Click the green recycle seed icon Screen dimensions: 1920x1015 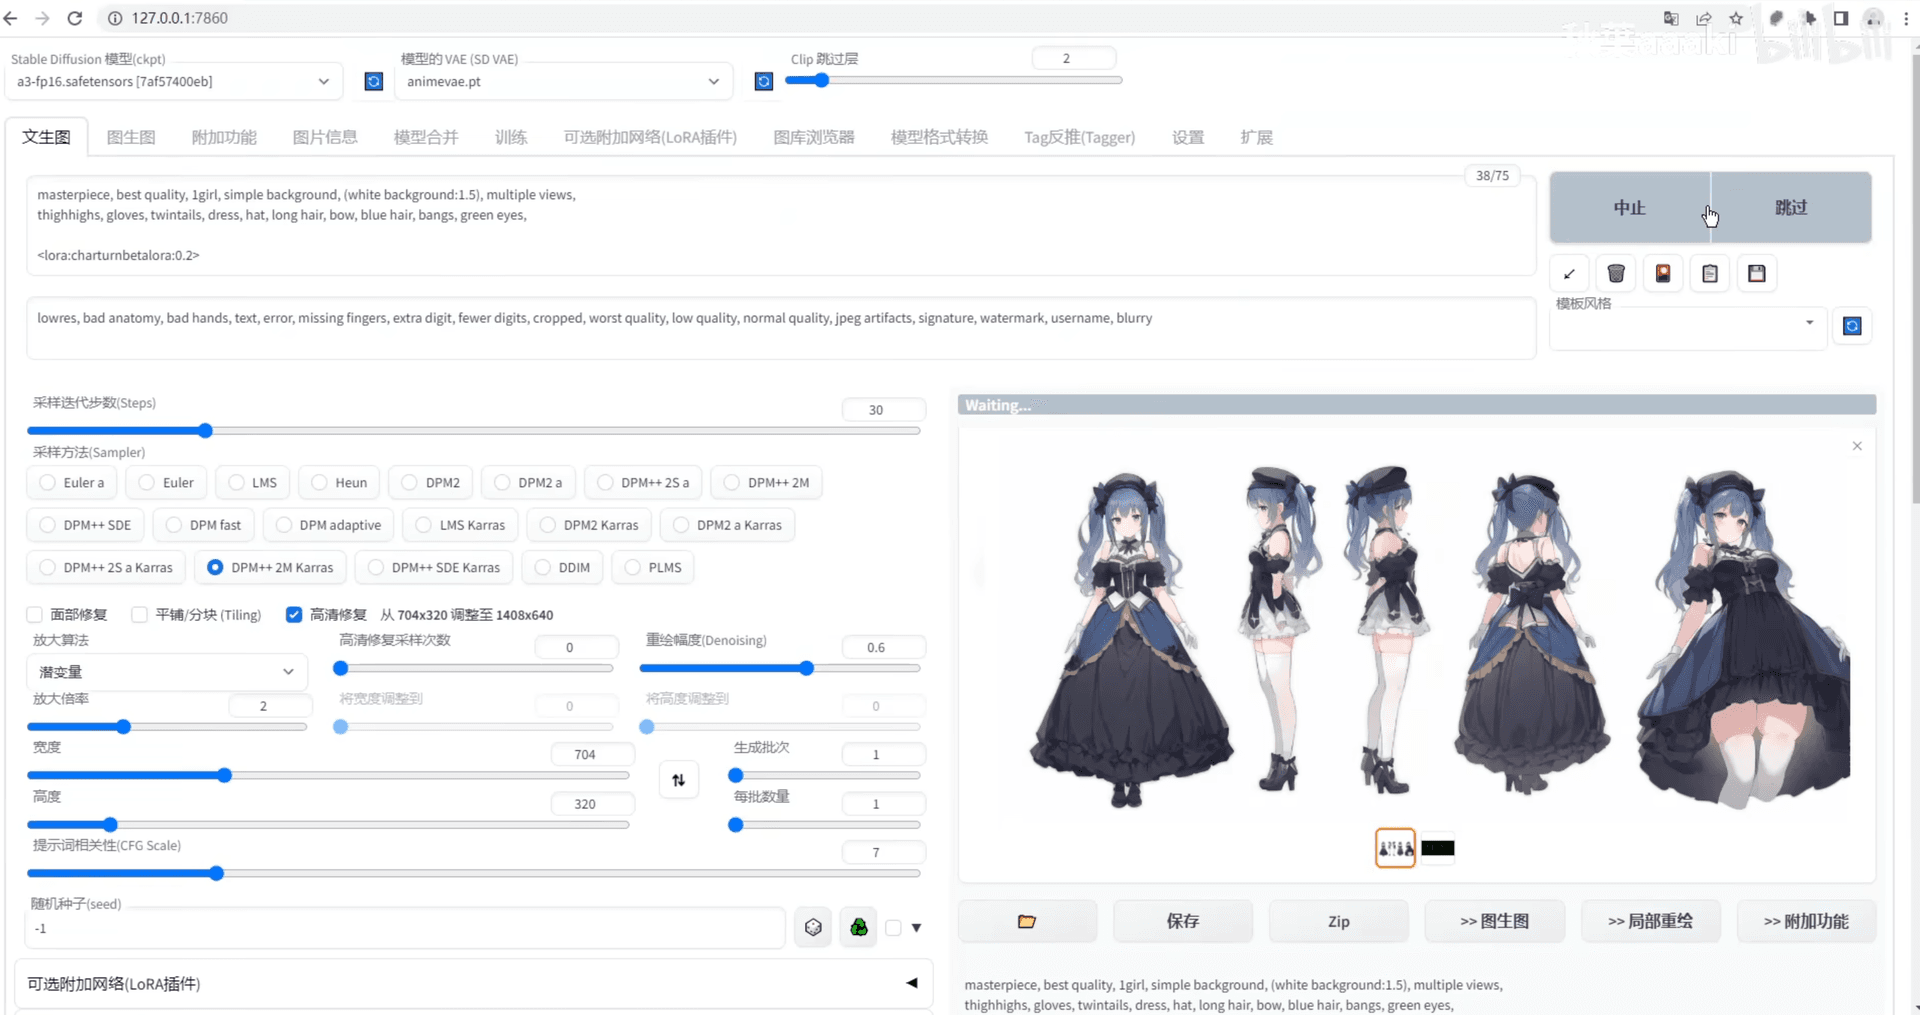point(859,928)
